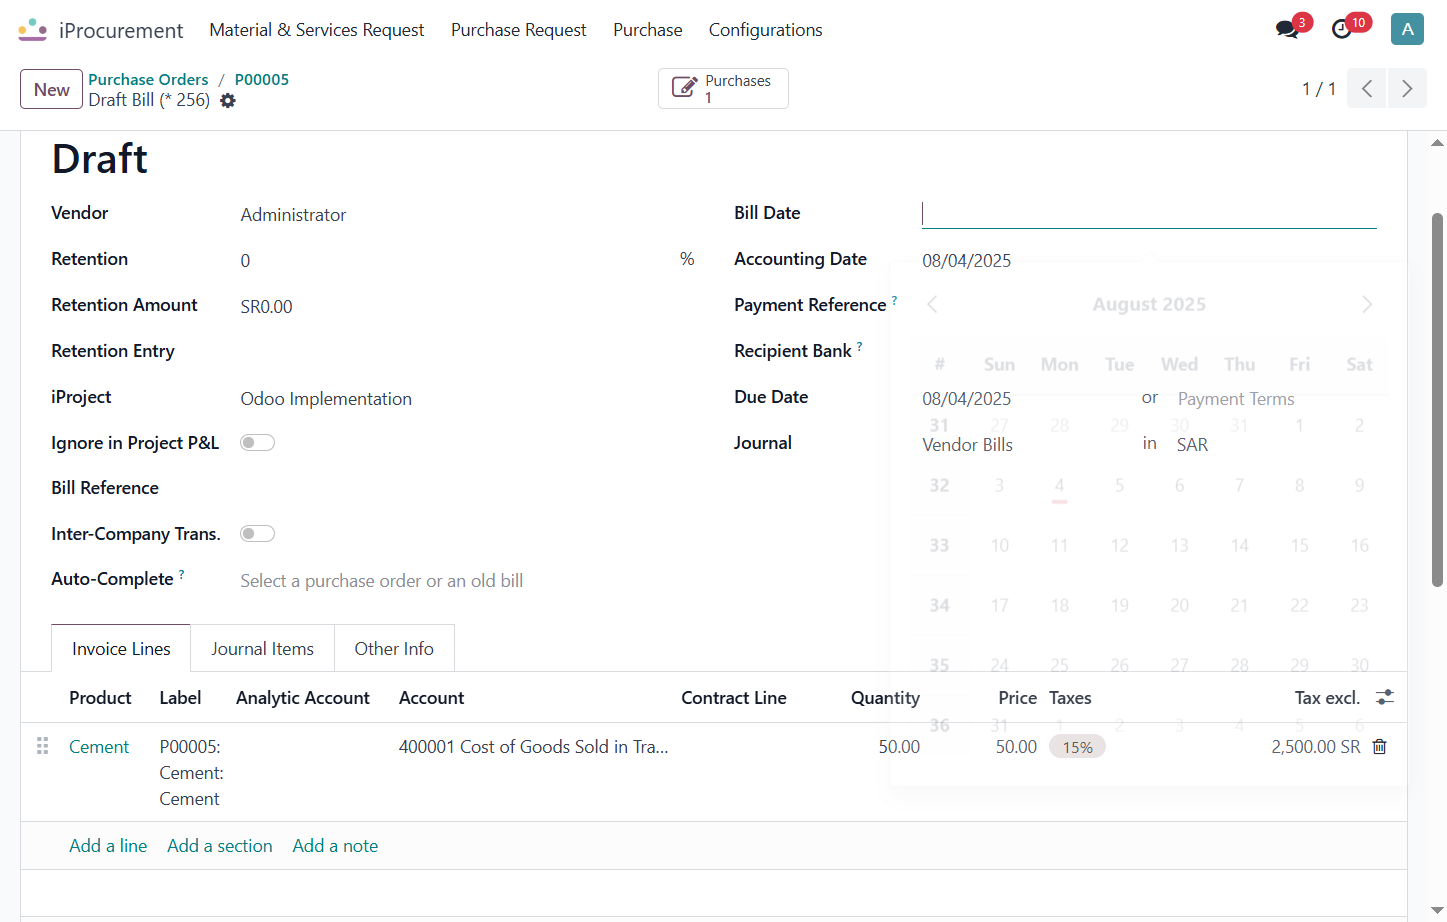This screenshot has height=922, width=1447.
Task: Click Add a line
Action: pyautogui.click(x=108, y=846)
